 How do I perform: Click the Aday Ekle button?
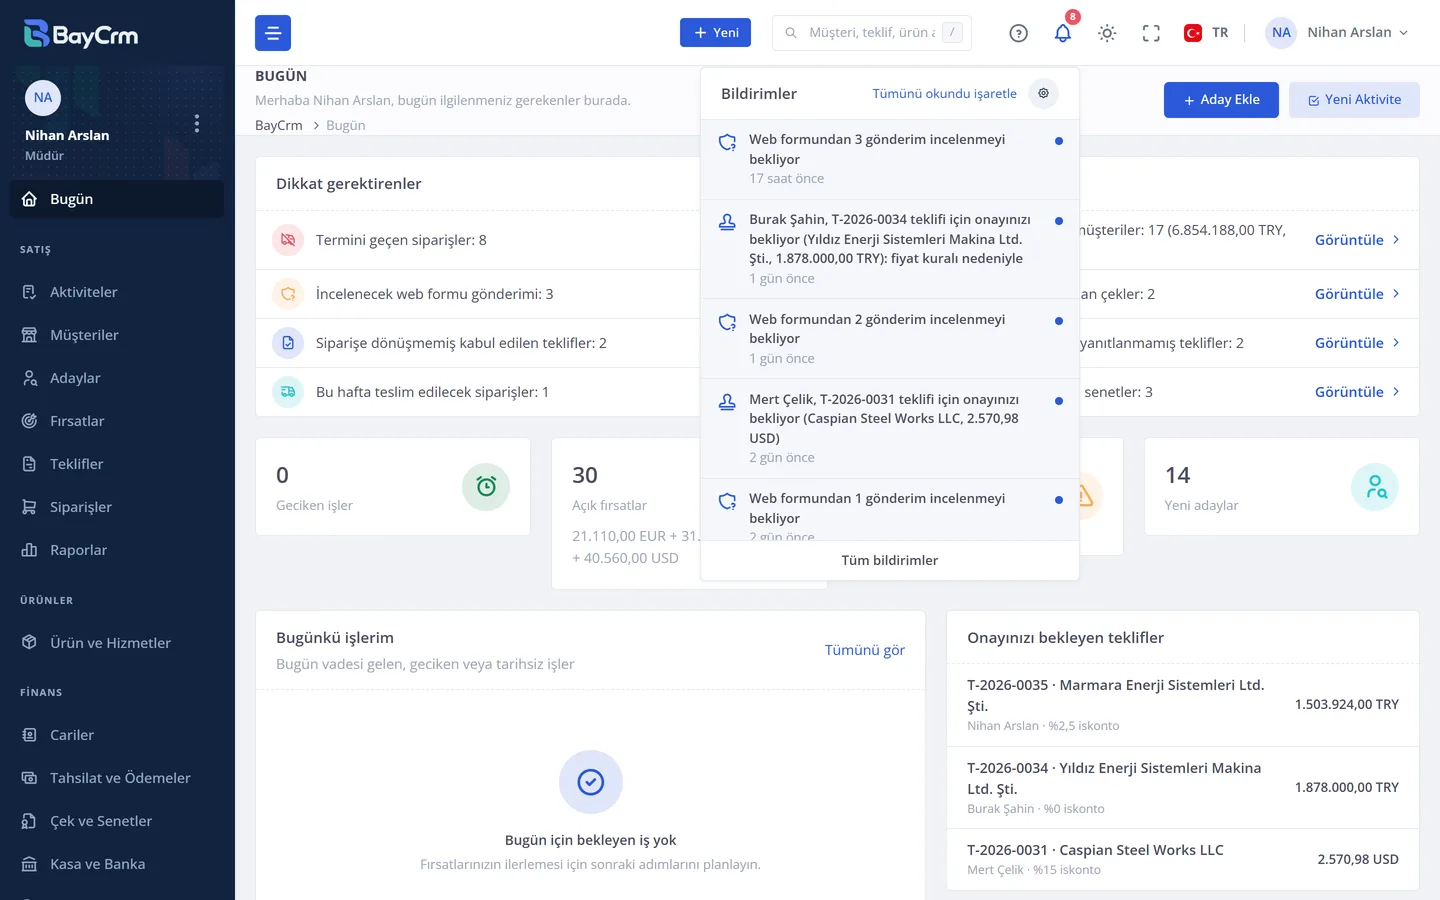1221,100
